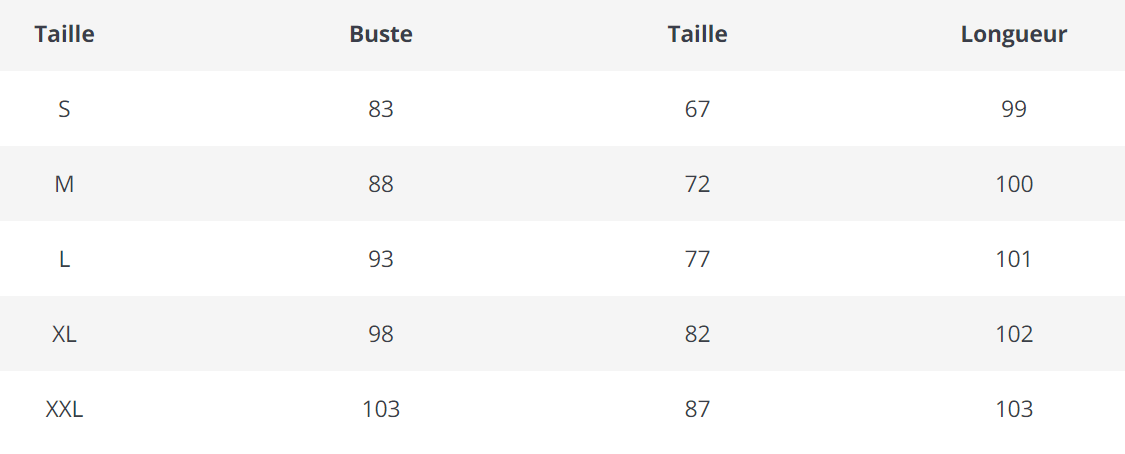Click the L size row label
This screenshot has width=1125, height=454.
(x=64, y=259)
